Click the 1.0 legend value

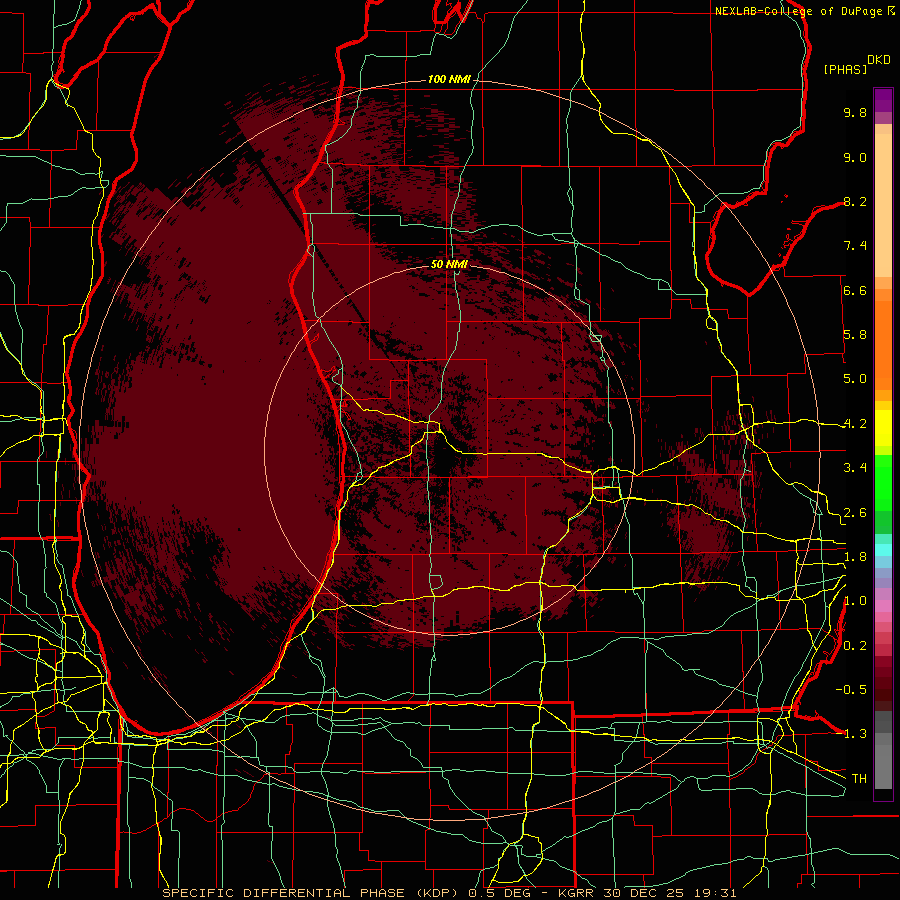click(x=855, y=601)
